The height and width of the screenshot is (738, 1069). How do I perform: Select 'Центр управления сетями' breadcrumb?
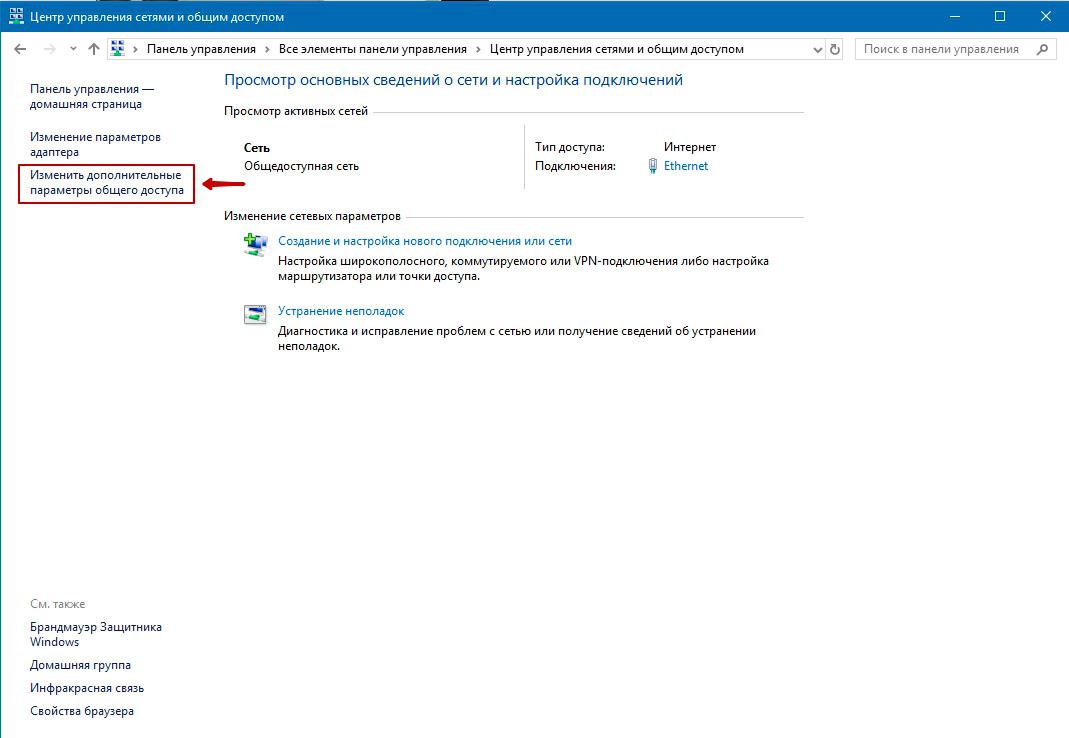click(616, 49)
